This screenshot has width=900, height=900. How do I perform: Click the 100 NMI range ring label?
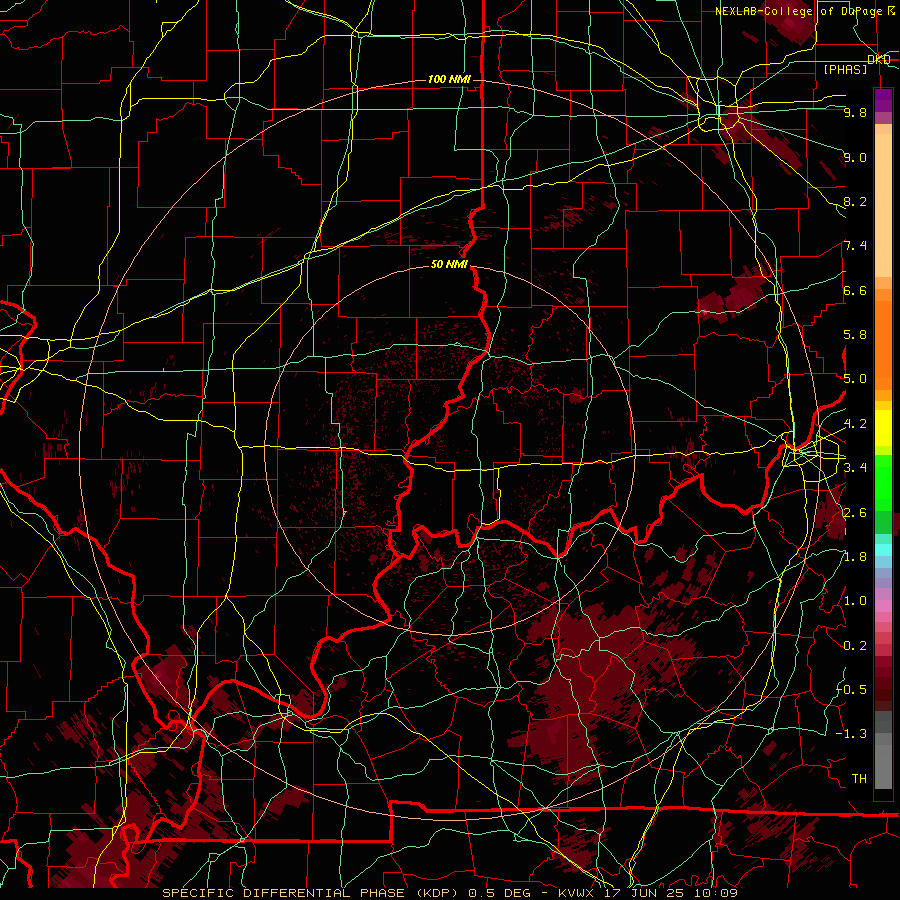(x=449, y=79)
